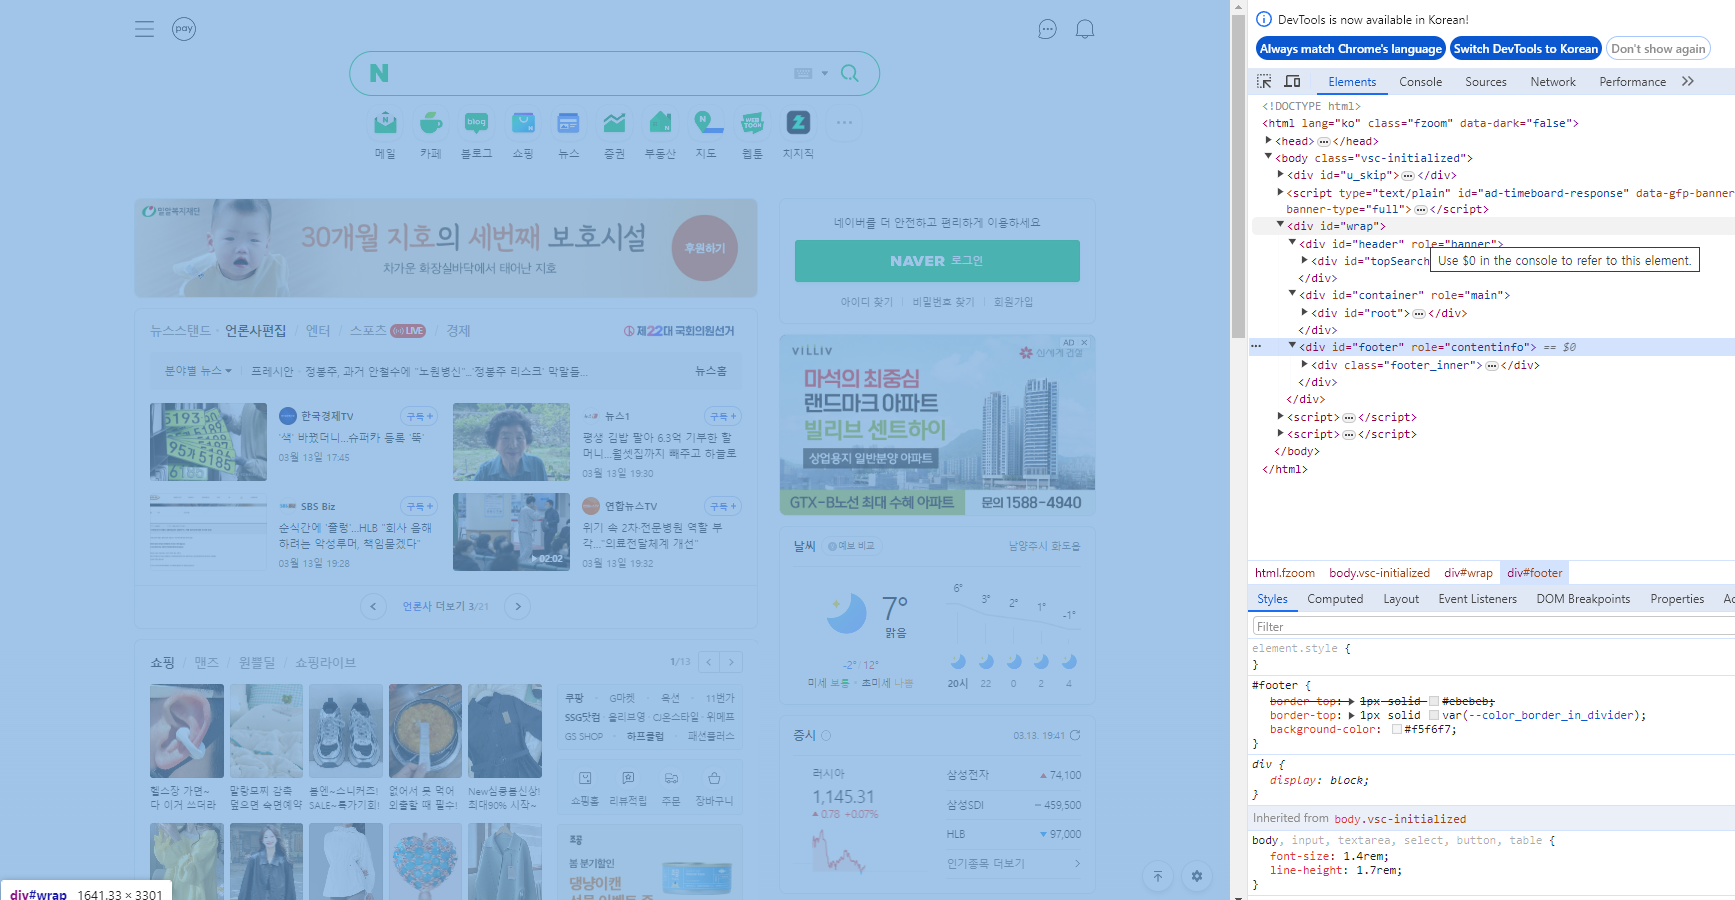
Task: Open the hamburger menu on Naver
Action: pos(144,29)
